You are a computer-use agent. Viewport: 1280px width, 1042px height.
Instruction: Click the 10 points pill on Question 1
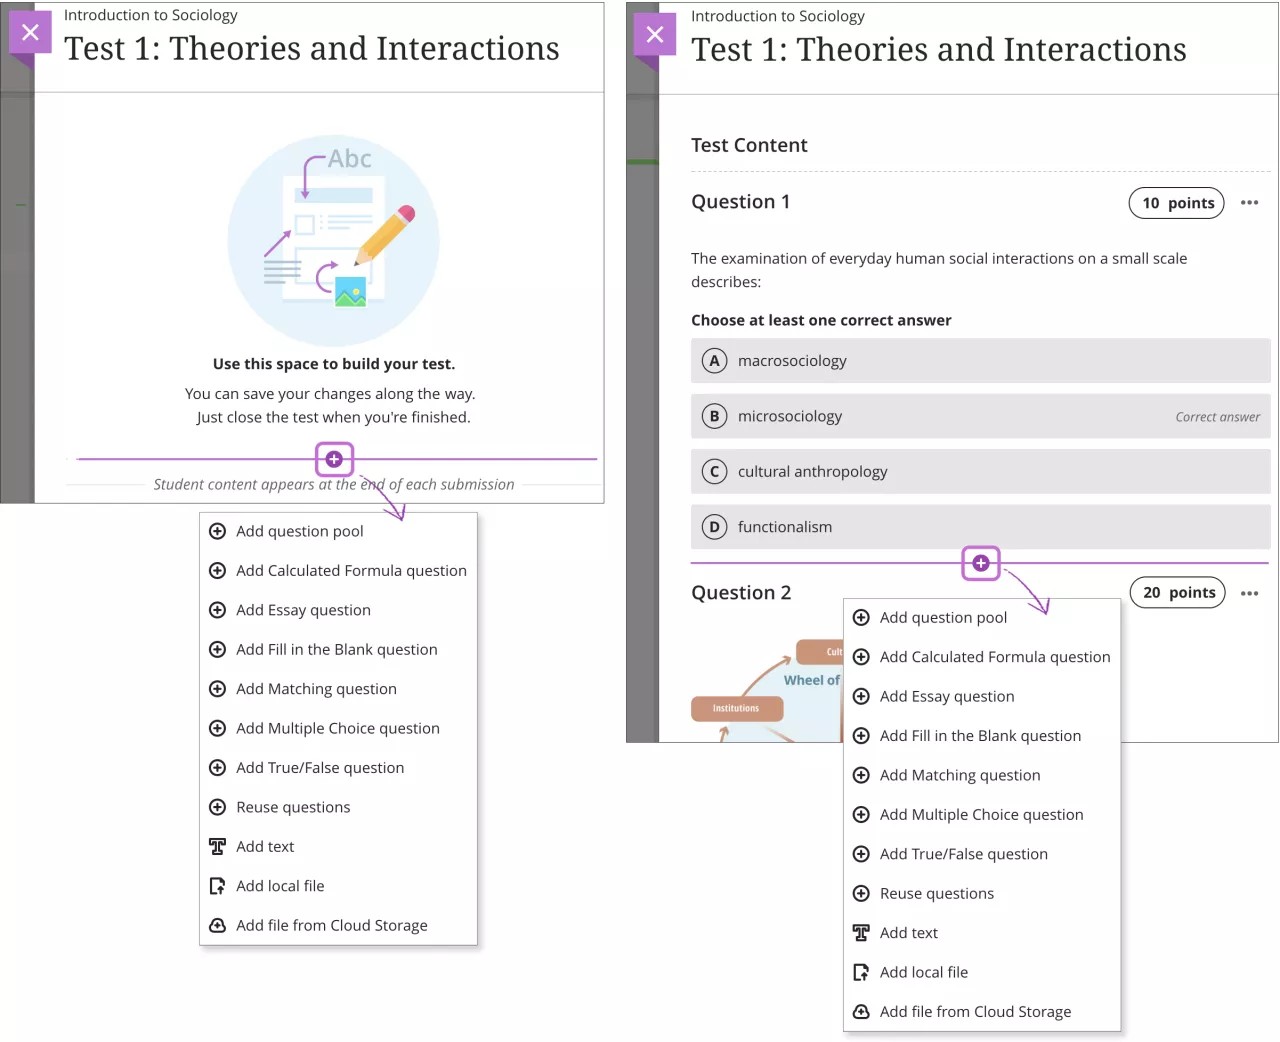pyautogui.click(x=1176, y=203)
